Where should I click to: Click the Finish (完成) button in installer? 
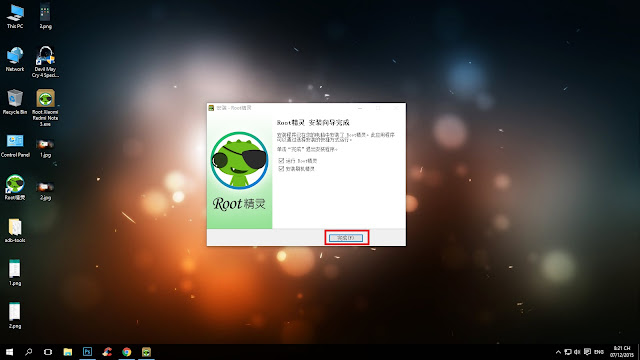[x=346, y=238]
